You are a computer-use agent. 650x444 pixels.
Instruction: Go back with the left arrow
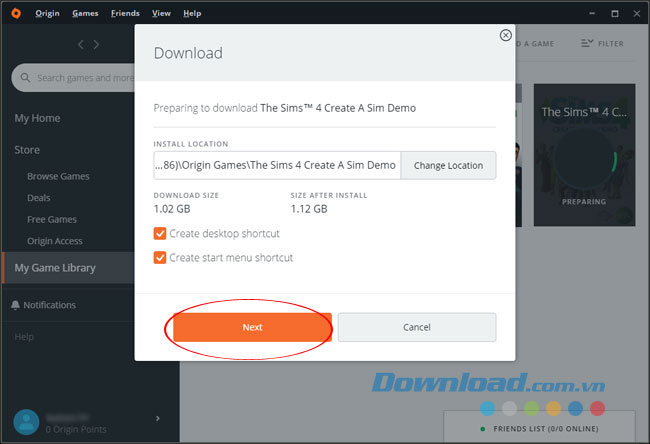(81, 44)
